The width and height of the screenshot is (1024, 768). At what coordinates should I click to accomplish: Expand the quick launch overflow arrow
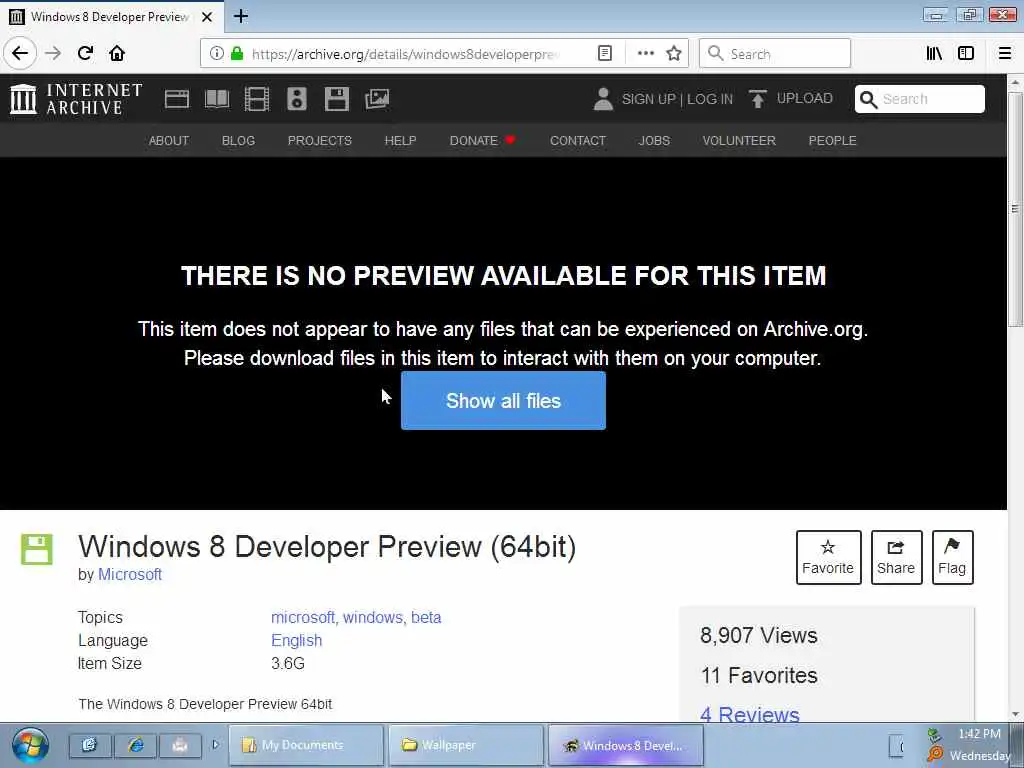216,744
